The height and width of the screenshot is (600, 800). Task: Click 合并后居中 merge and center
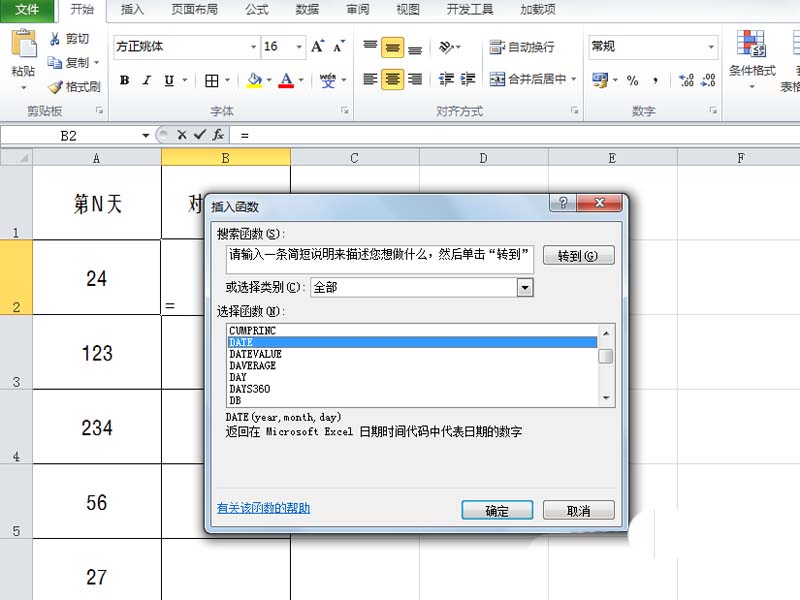pos(528,79)
